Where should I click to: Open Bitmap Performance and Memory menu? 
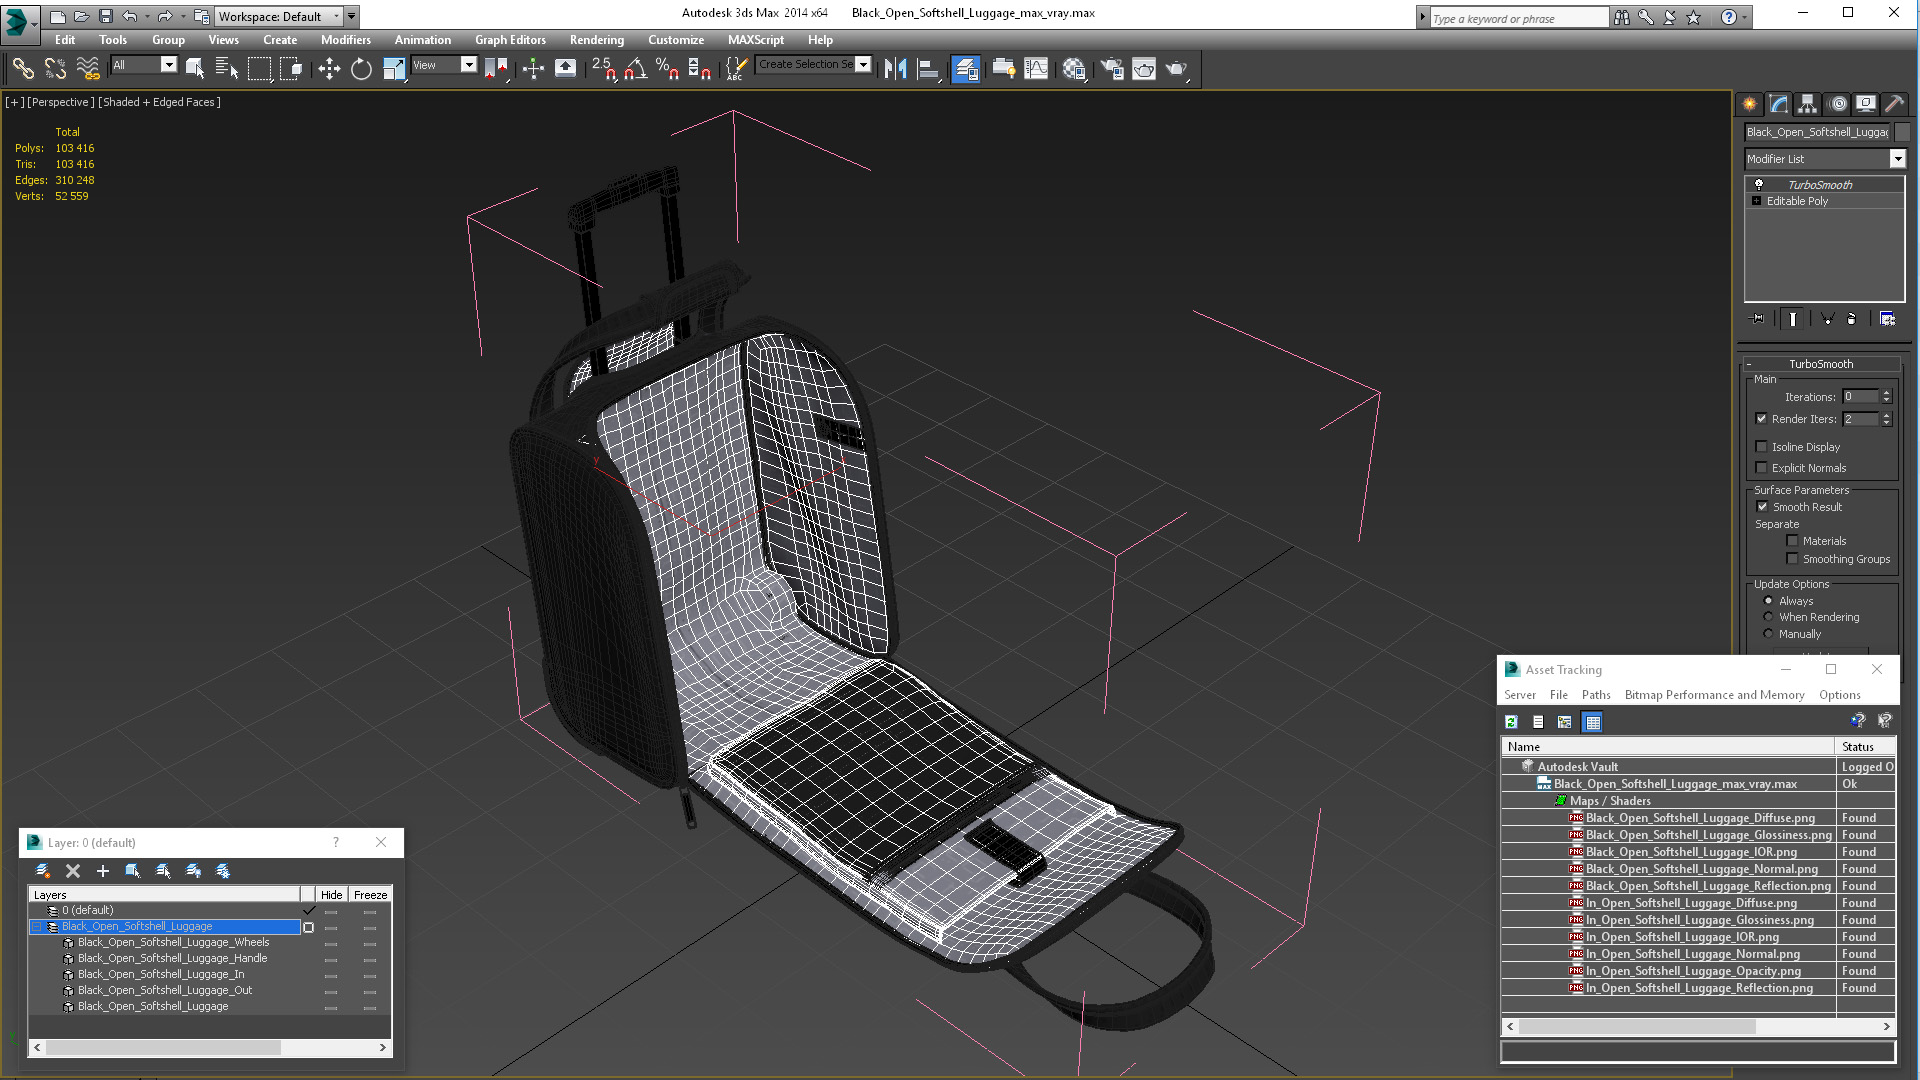pos(1714,695)
